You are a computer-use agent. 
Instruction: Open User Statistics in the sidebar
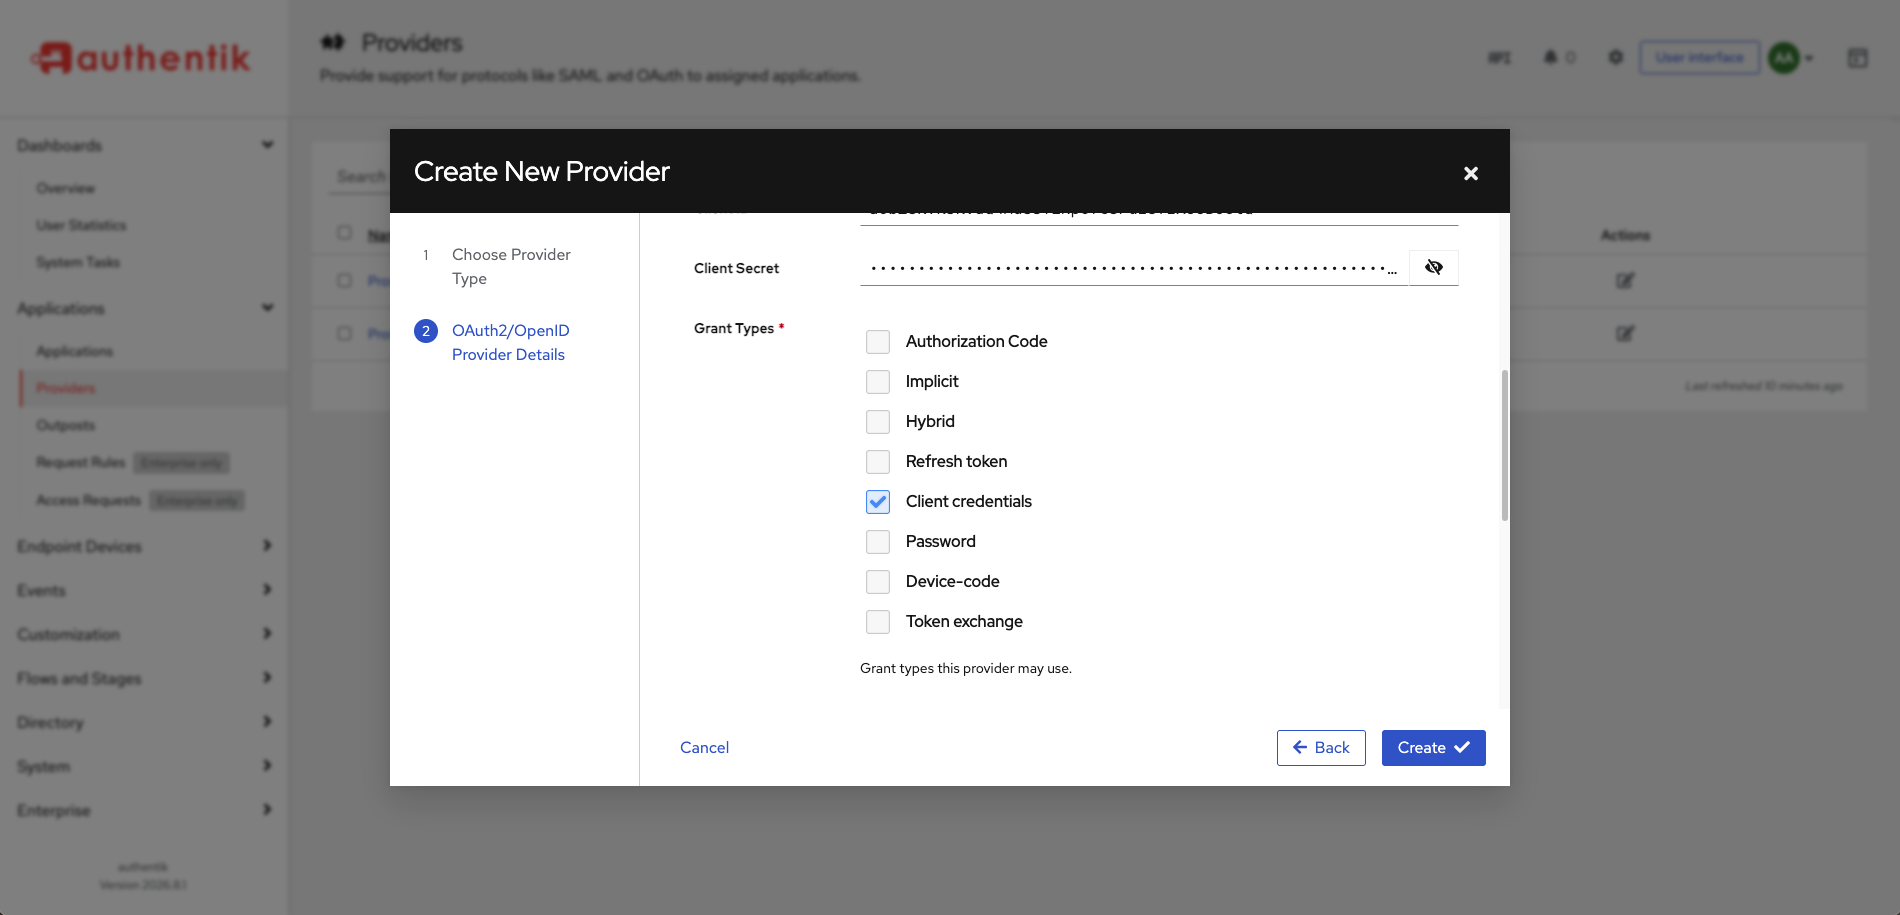click(x=81, y=225)
